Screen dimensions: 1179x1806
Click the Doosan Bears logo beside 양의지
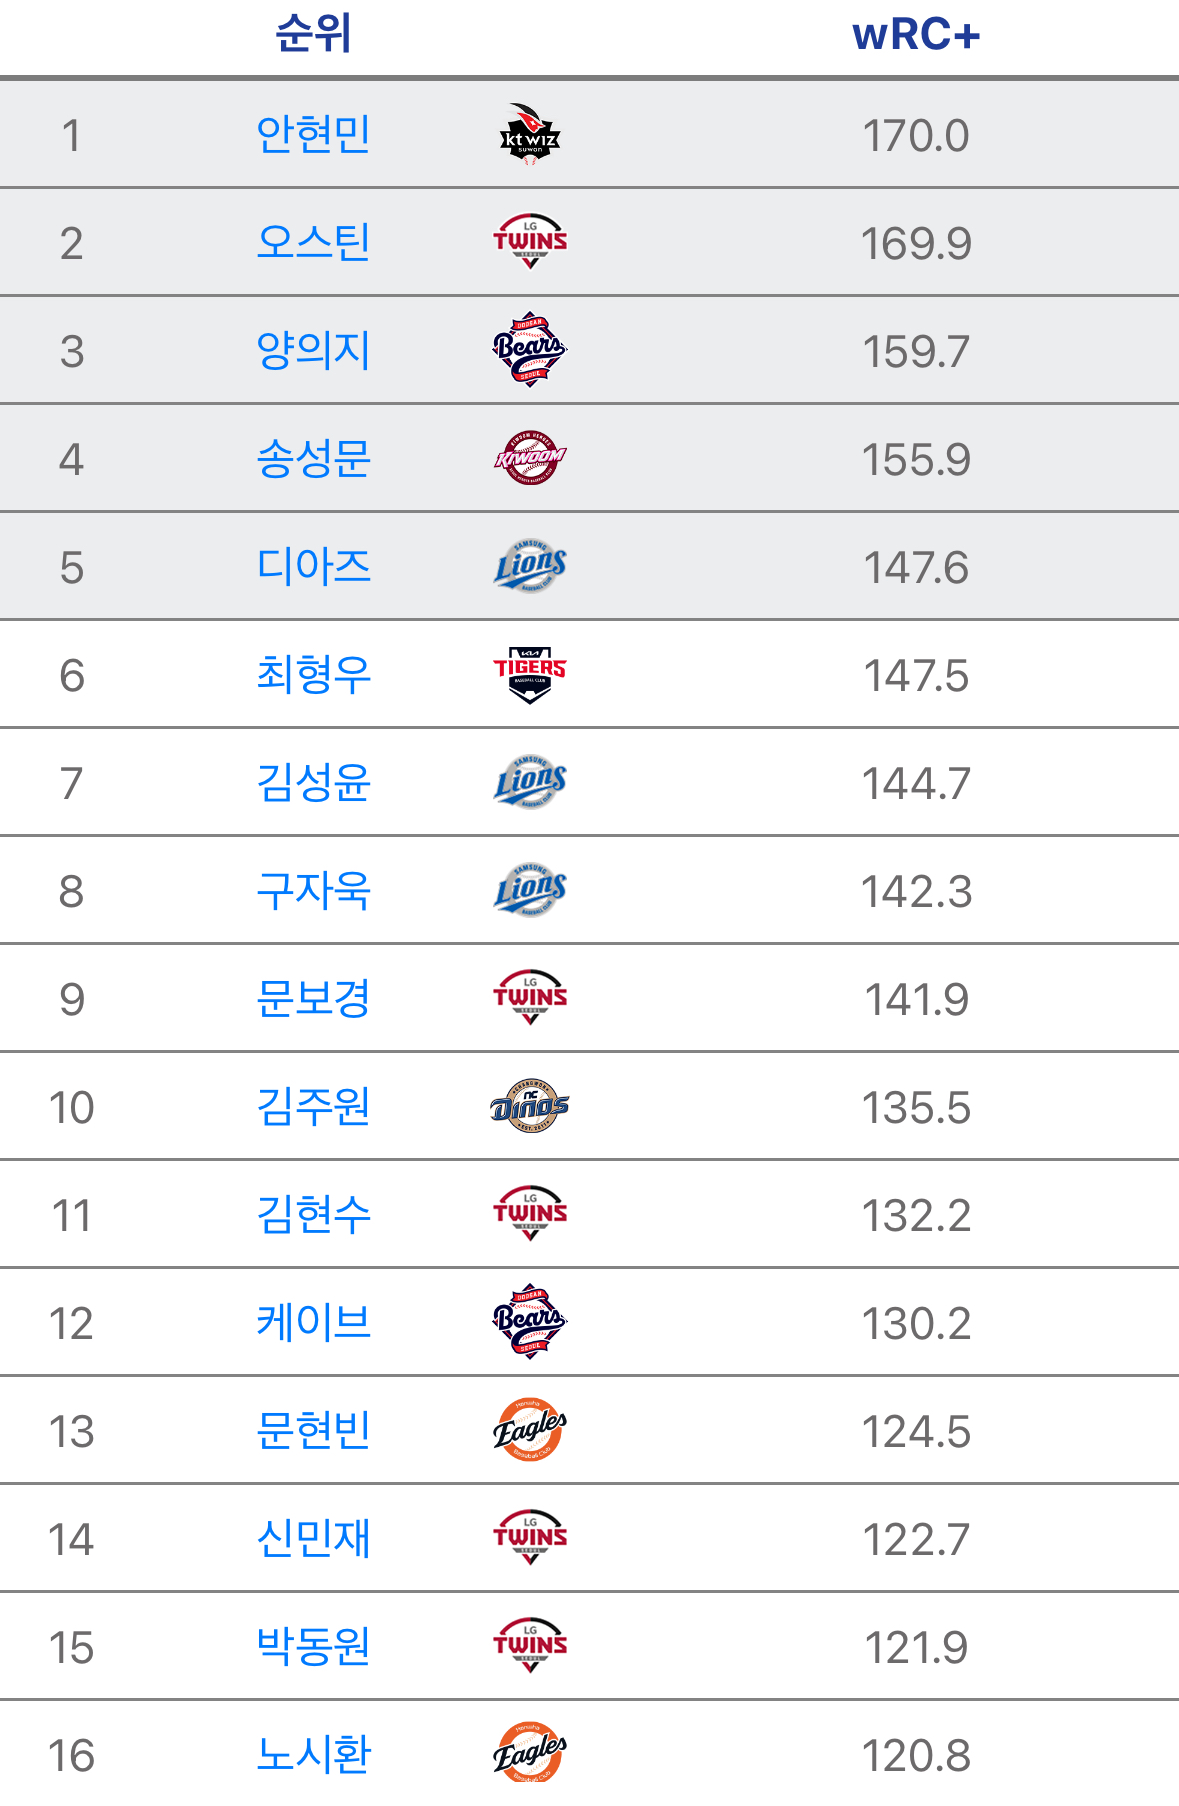(530, 350)
